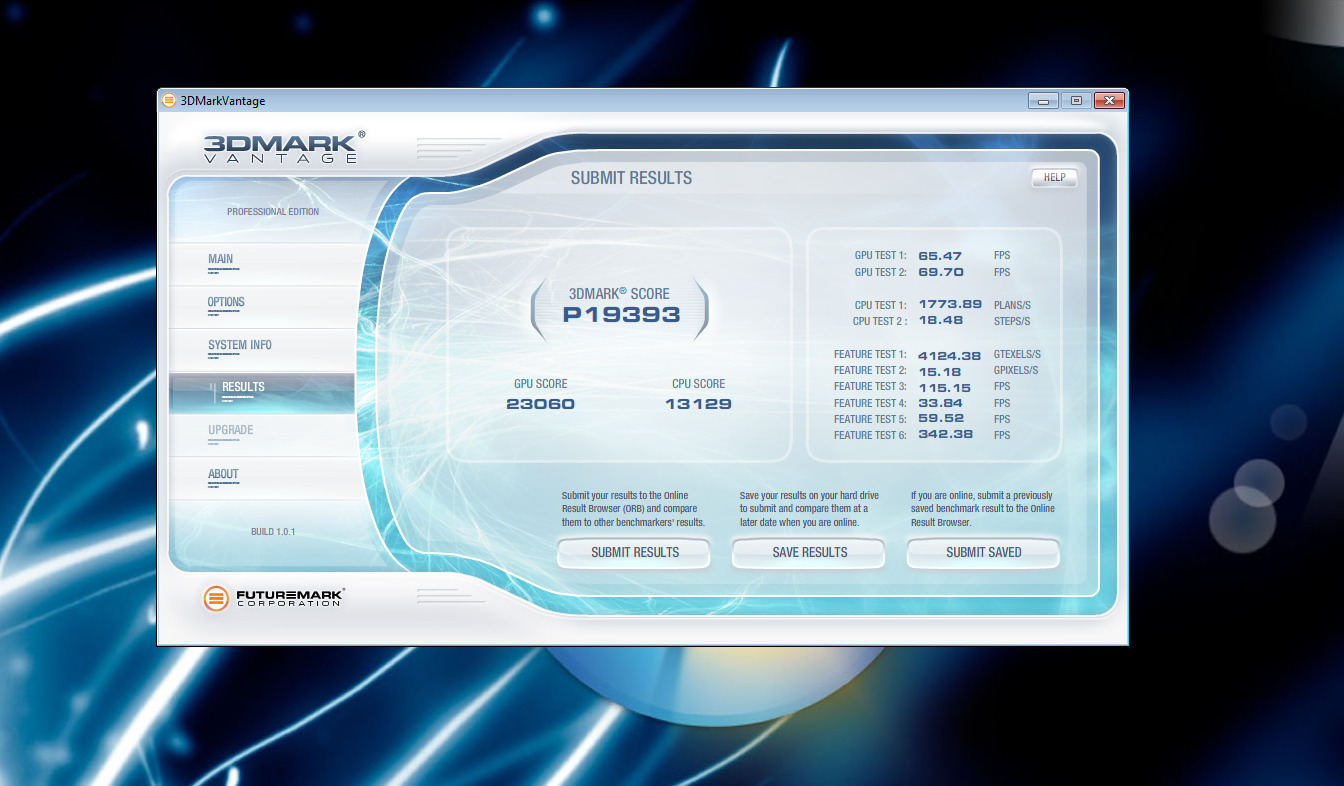Click the Save Results button

(x=809, y=552)
